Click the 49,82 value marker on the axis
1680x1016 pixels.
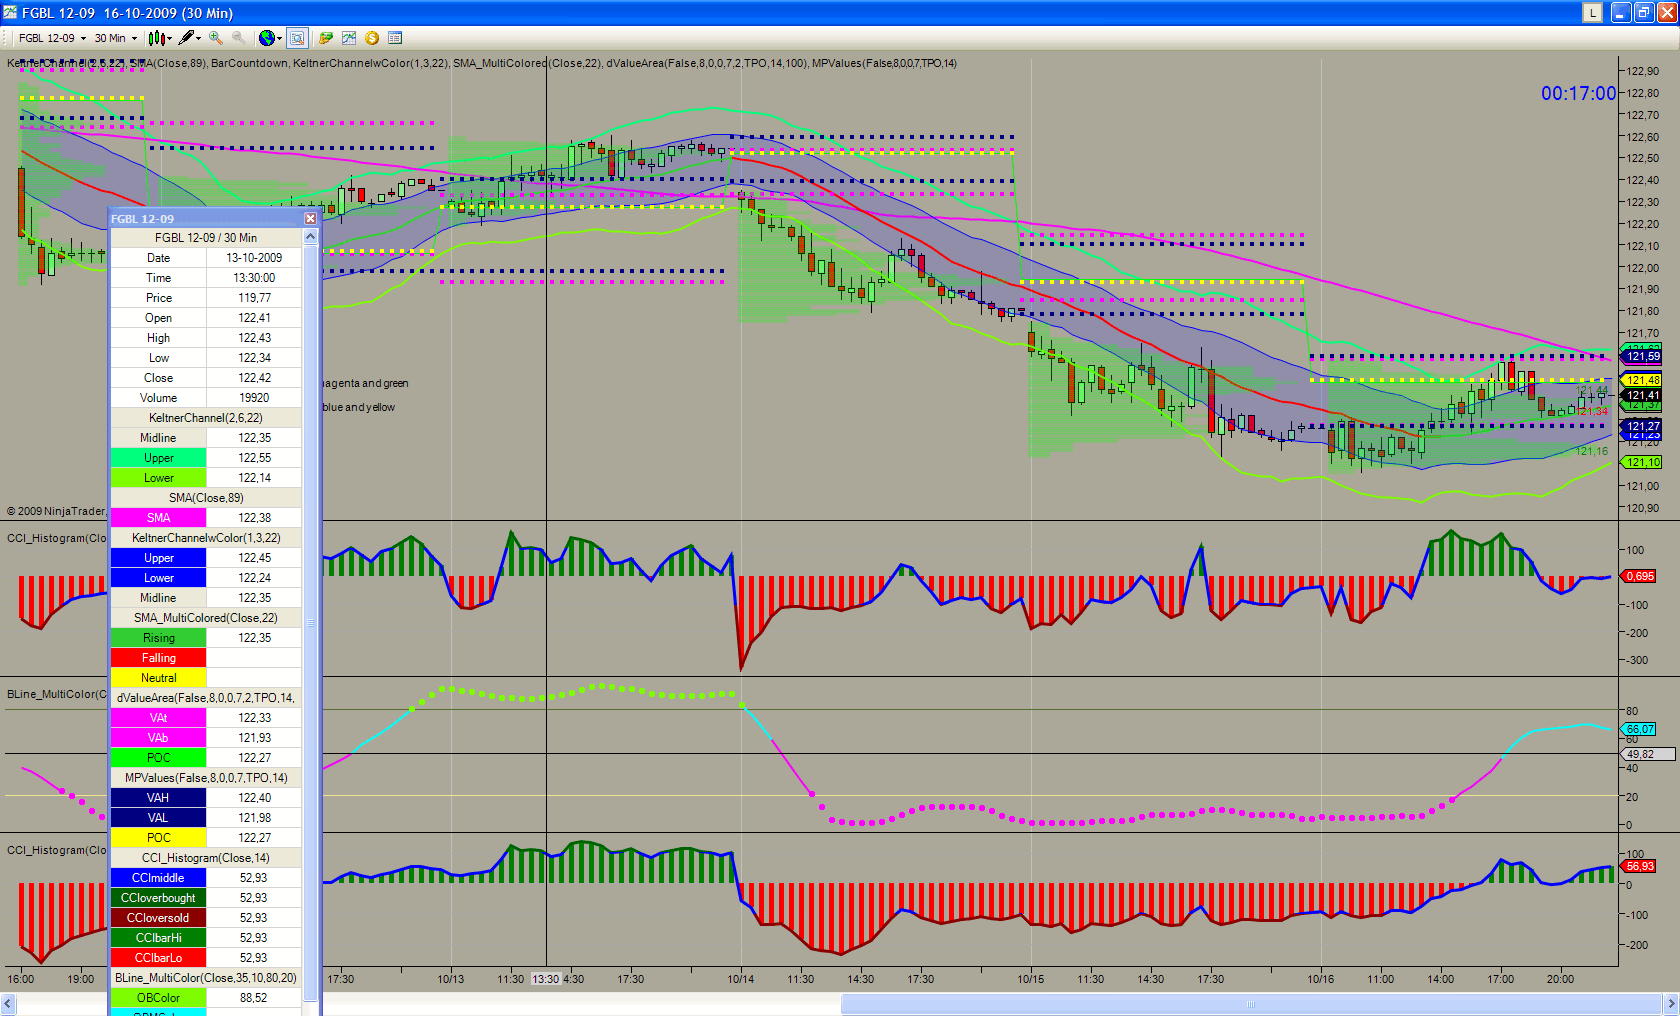click(x=1646, y=754)
